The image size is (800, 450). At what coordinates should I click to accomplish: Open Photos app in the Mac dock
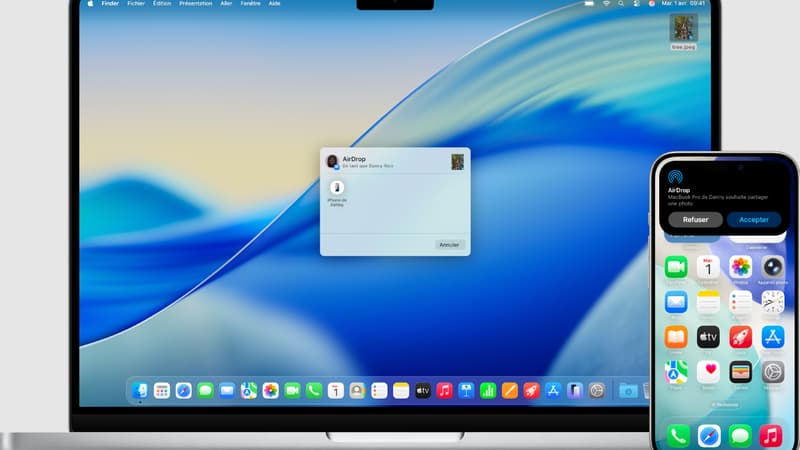click(x=270, y=391)
